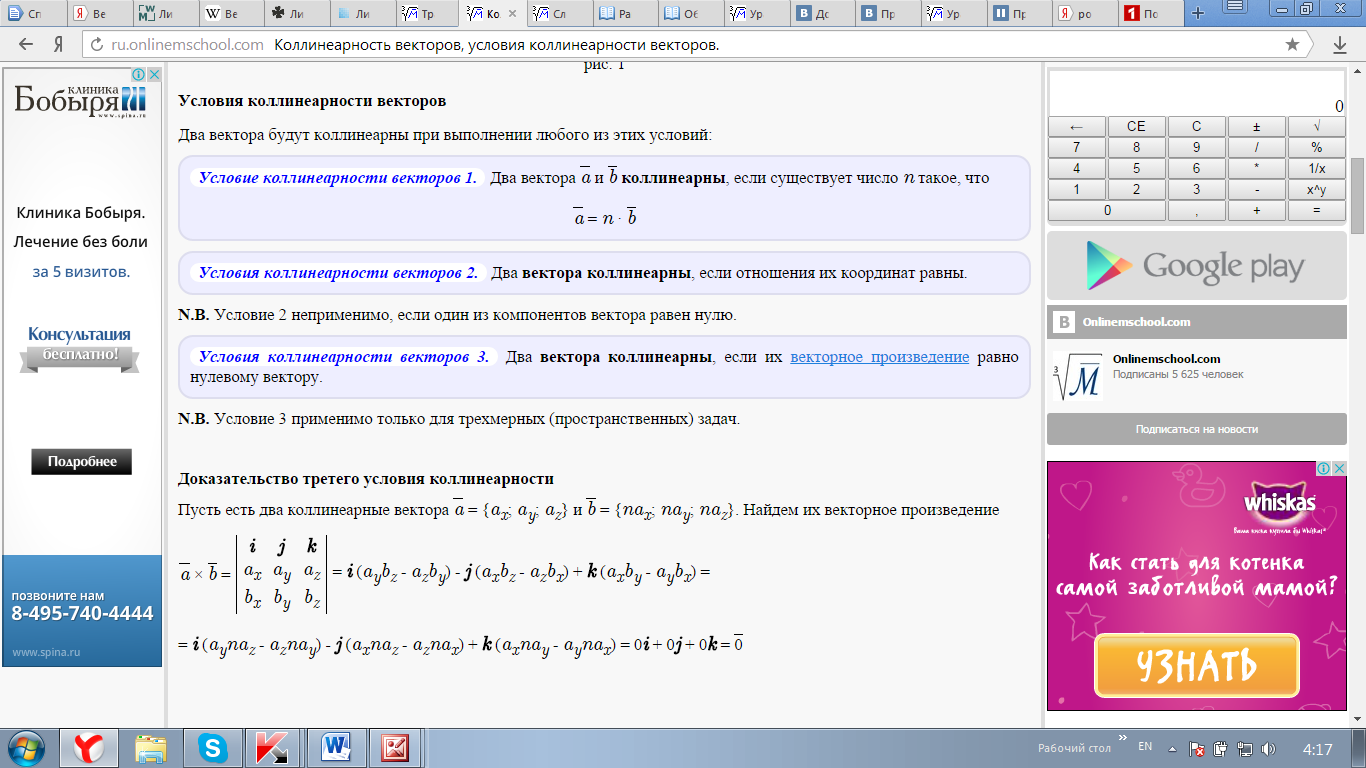Click calculator digit '0' button

pos(1106,211)
